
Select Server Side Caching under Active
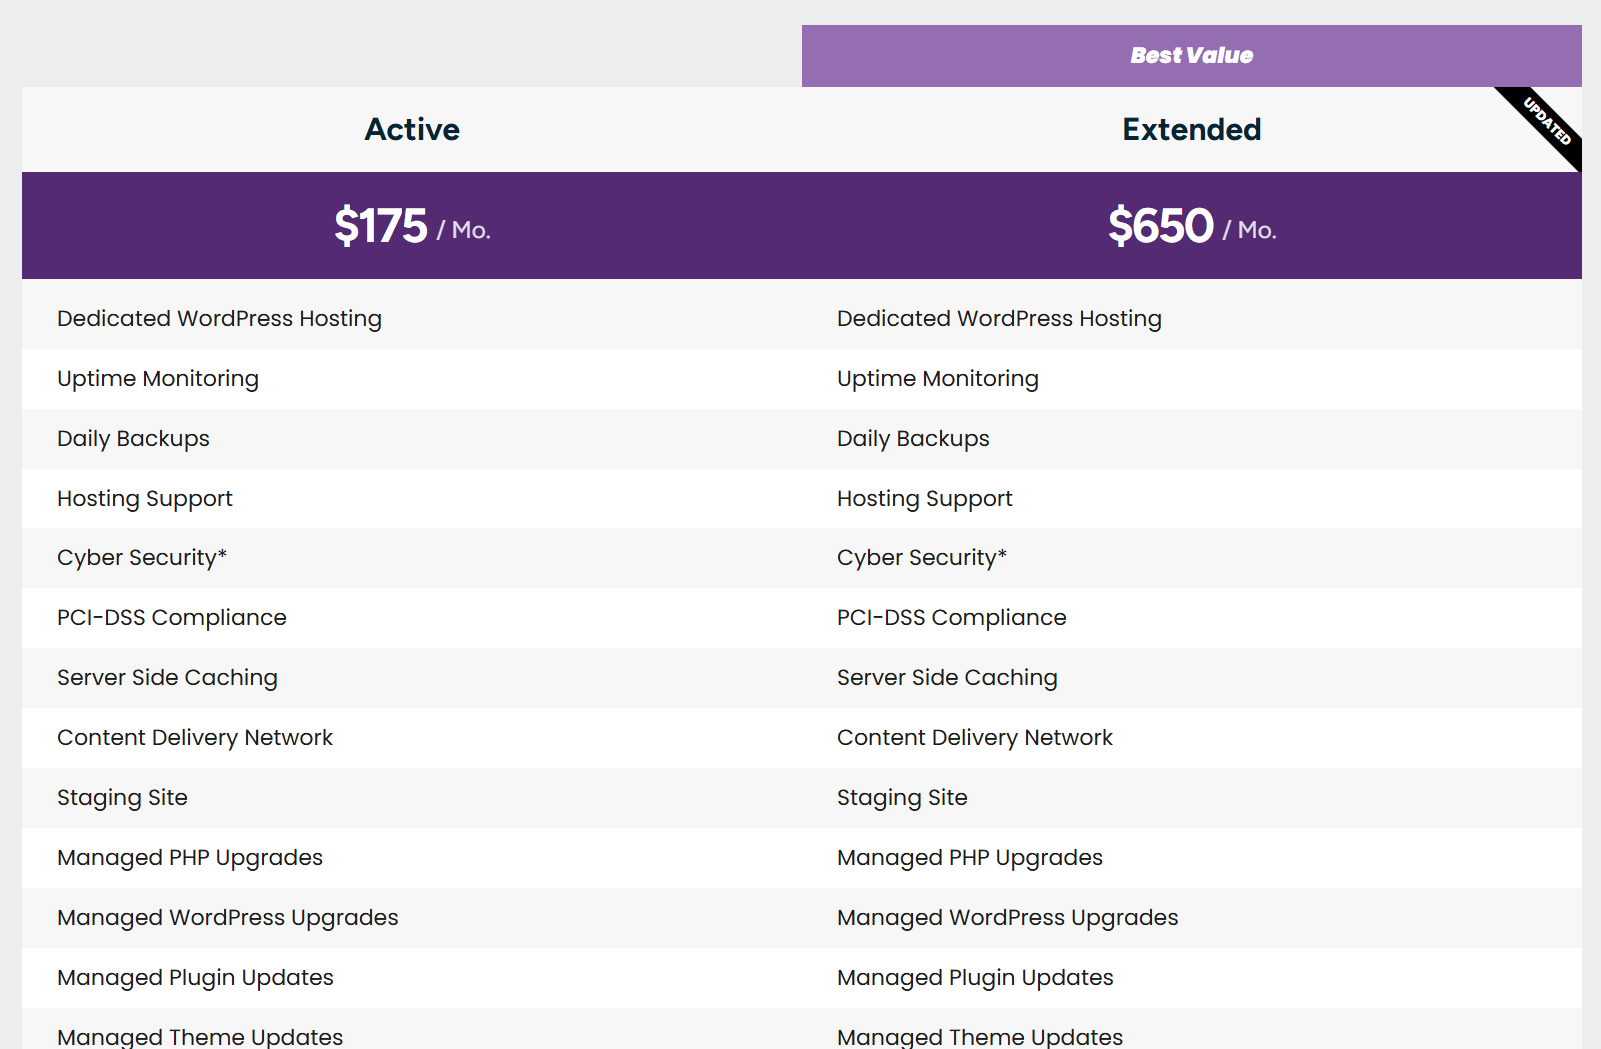[x=167, y=677]
